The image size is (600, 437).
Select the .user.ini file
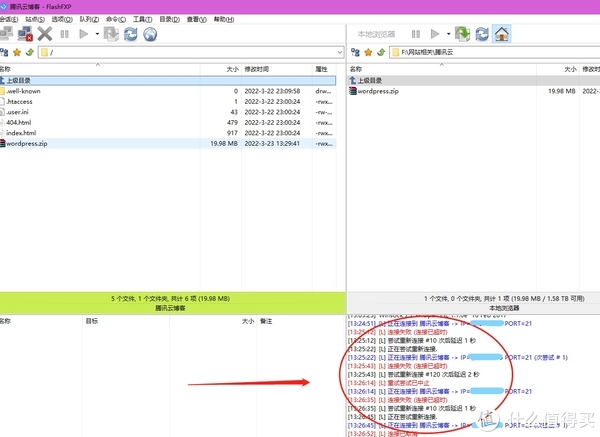click(x=168, y=112)
